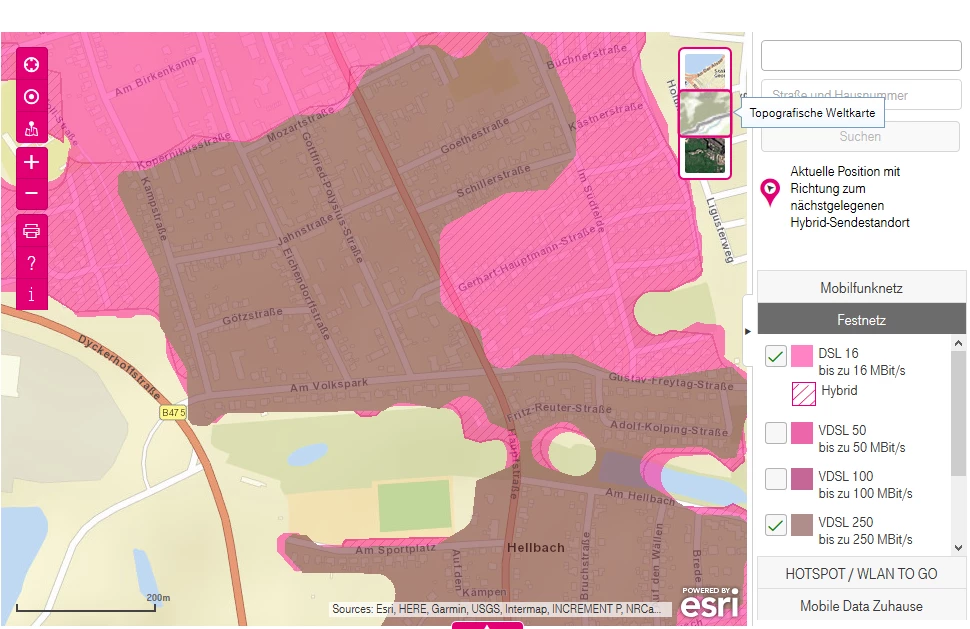Click the Mozartstraße street label
Viewport: 970px width, 629px height.
[x=300, y=124]
